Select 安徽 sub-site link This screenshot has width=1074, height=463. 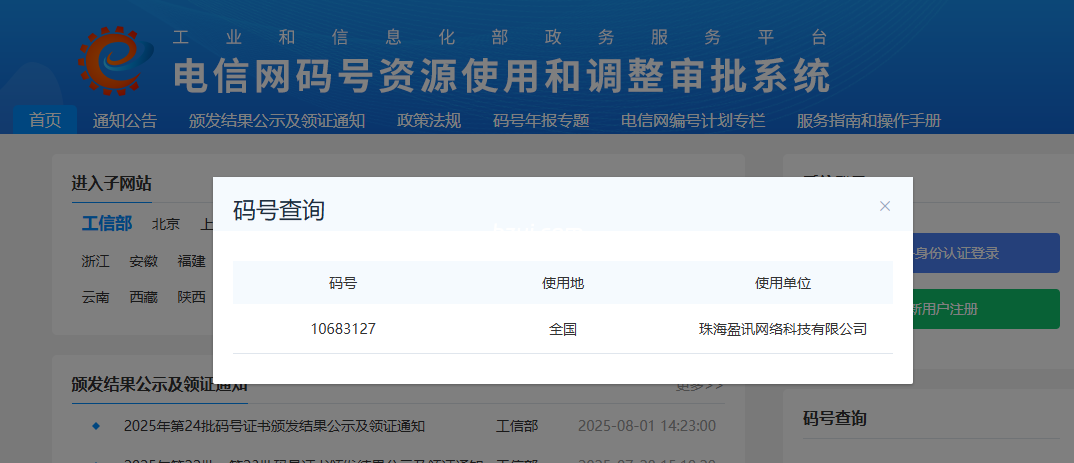(x=143, y=261)
